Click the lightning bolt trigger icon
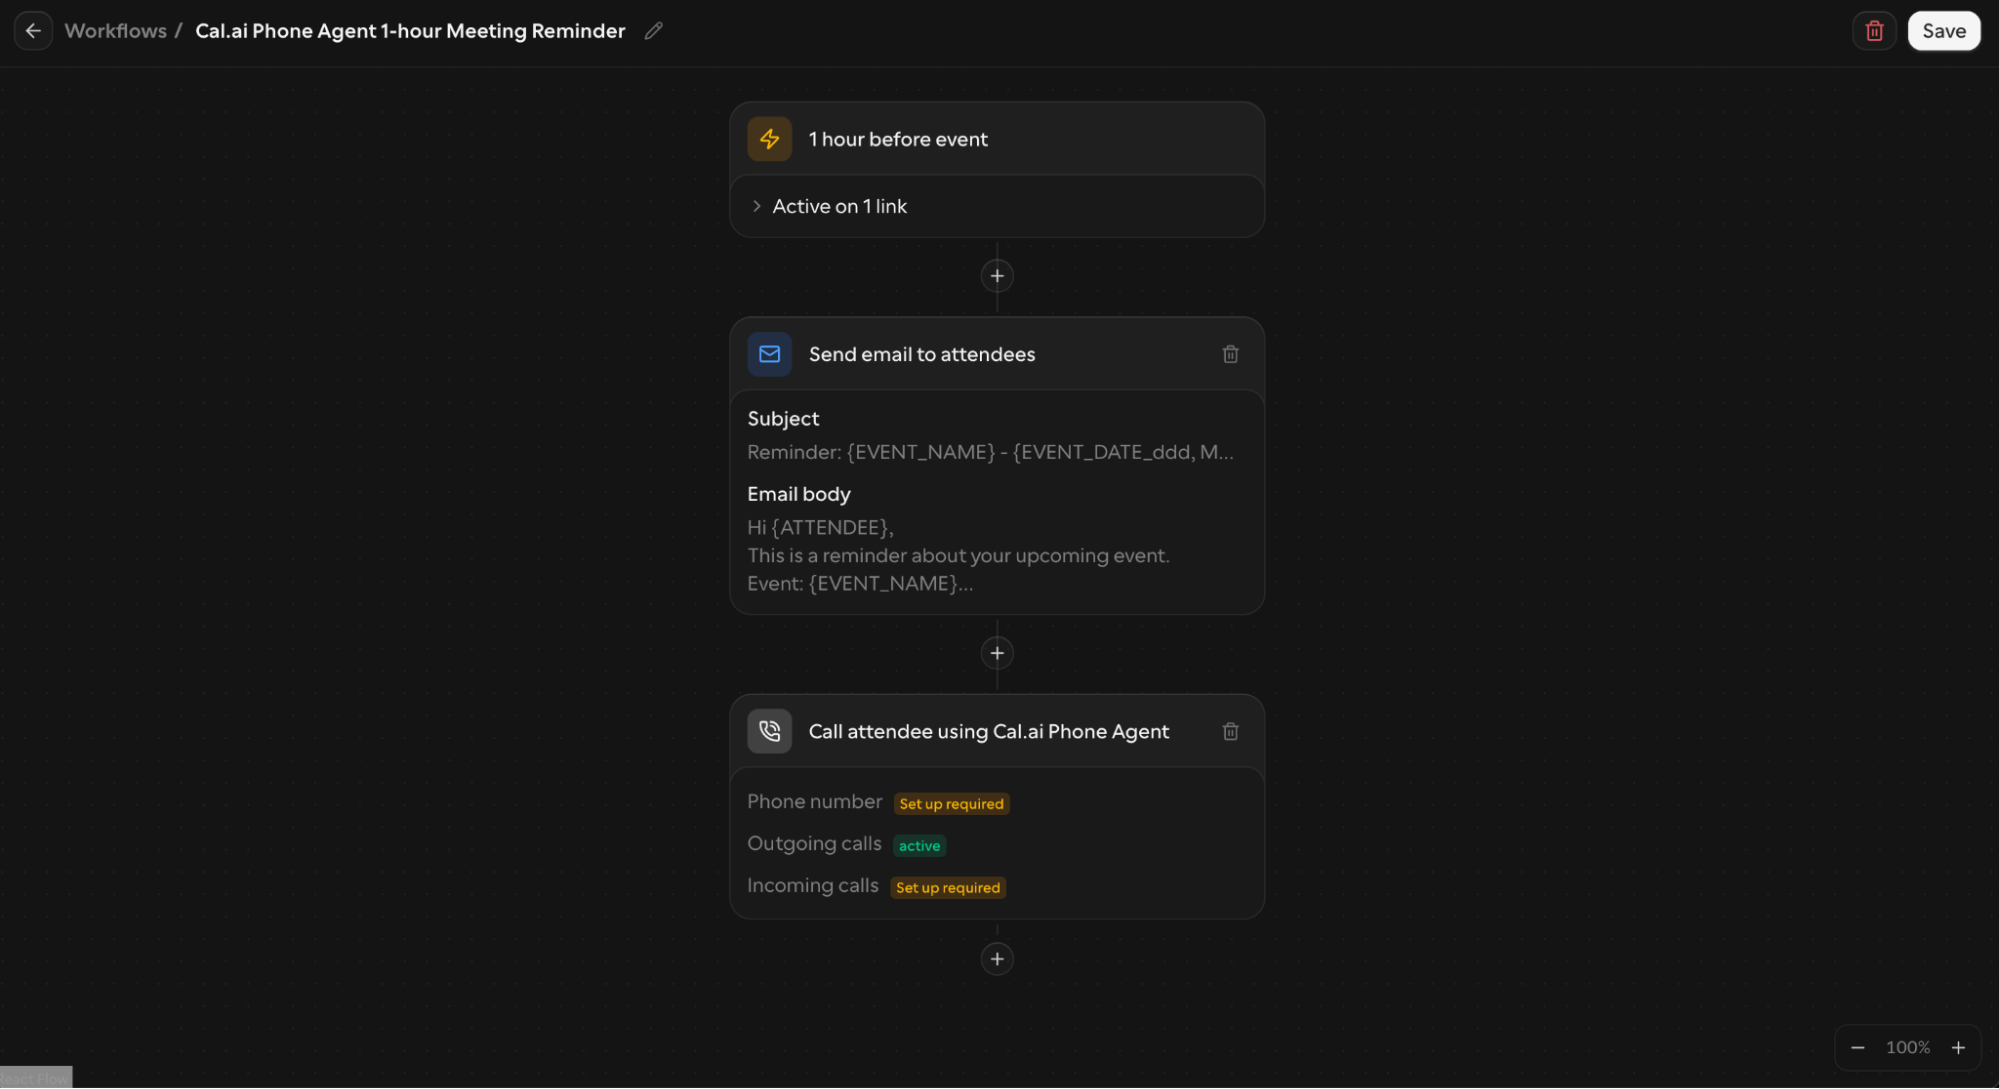The height and width of the screenshot is (1089, 1999). click(769, 139)
